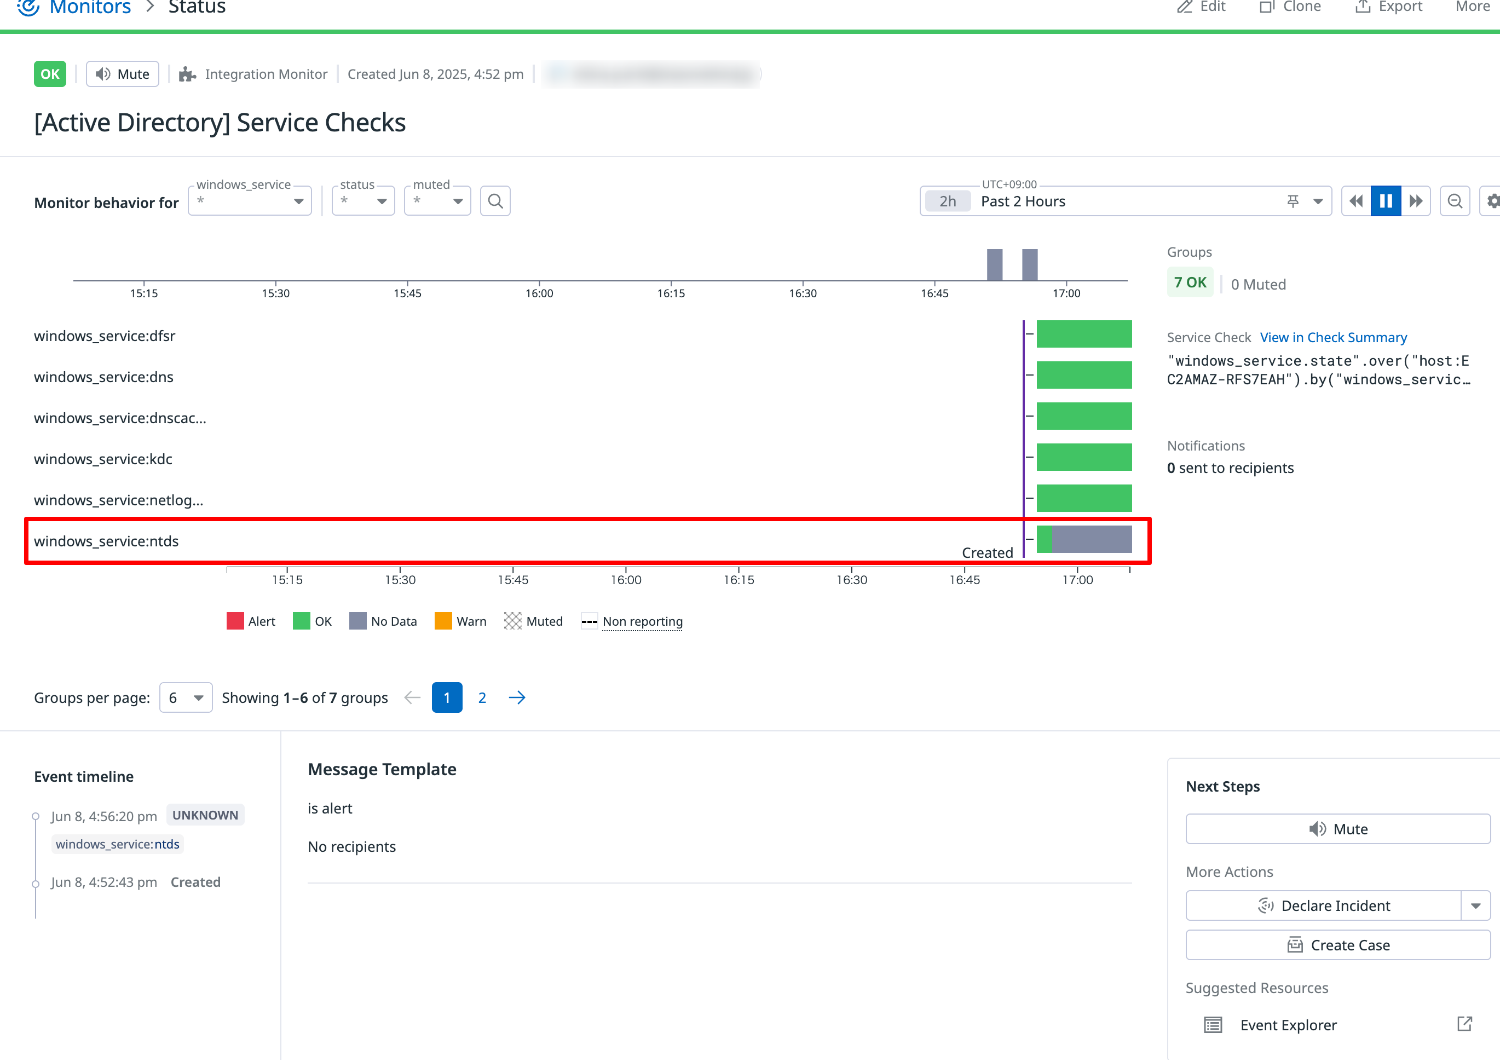The image size is (1500, 1060).
Task: Open the Groups per page dropdown
Action: point(186,697)
